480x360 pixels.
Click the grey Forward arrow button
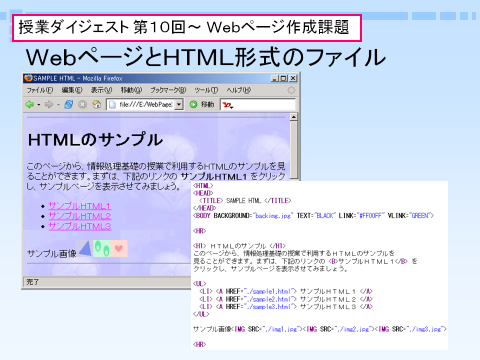pos(49,104)
